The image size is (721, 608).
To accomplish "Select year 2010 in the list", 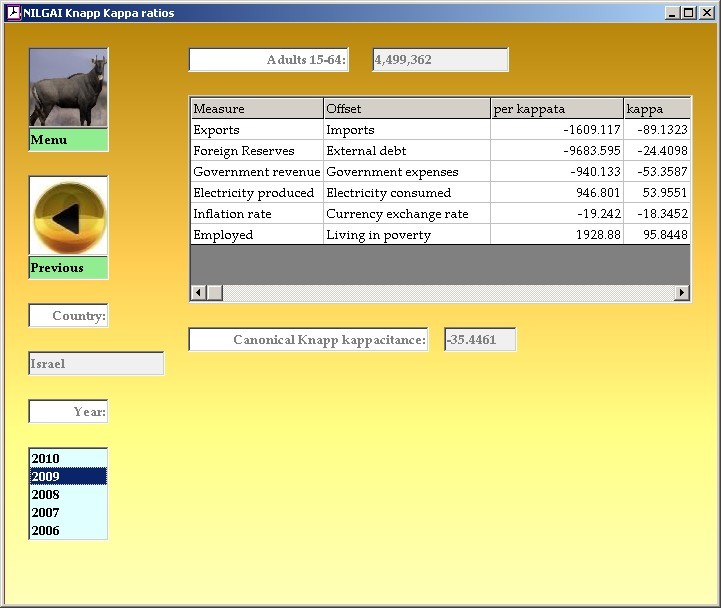I will (67, 459).
